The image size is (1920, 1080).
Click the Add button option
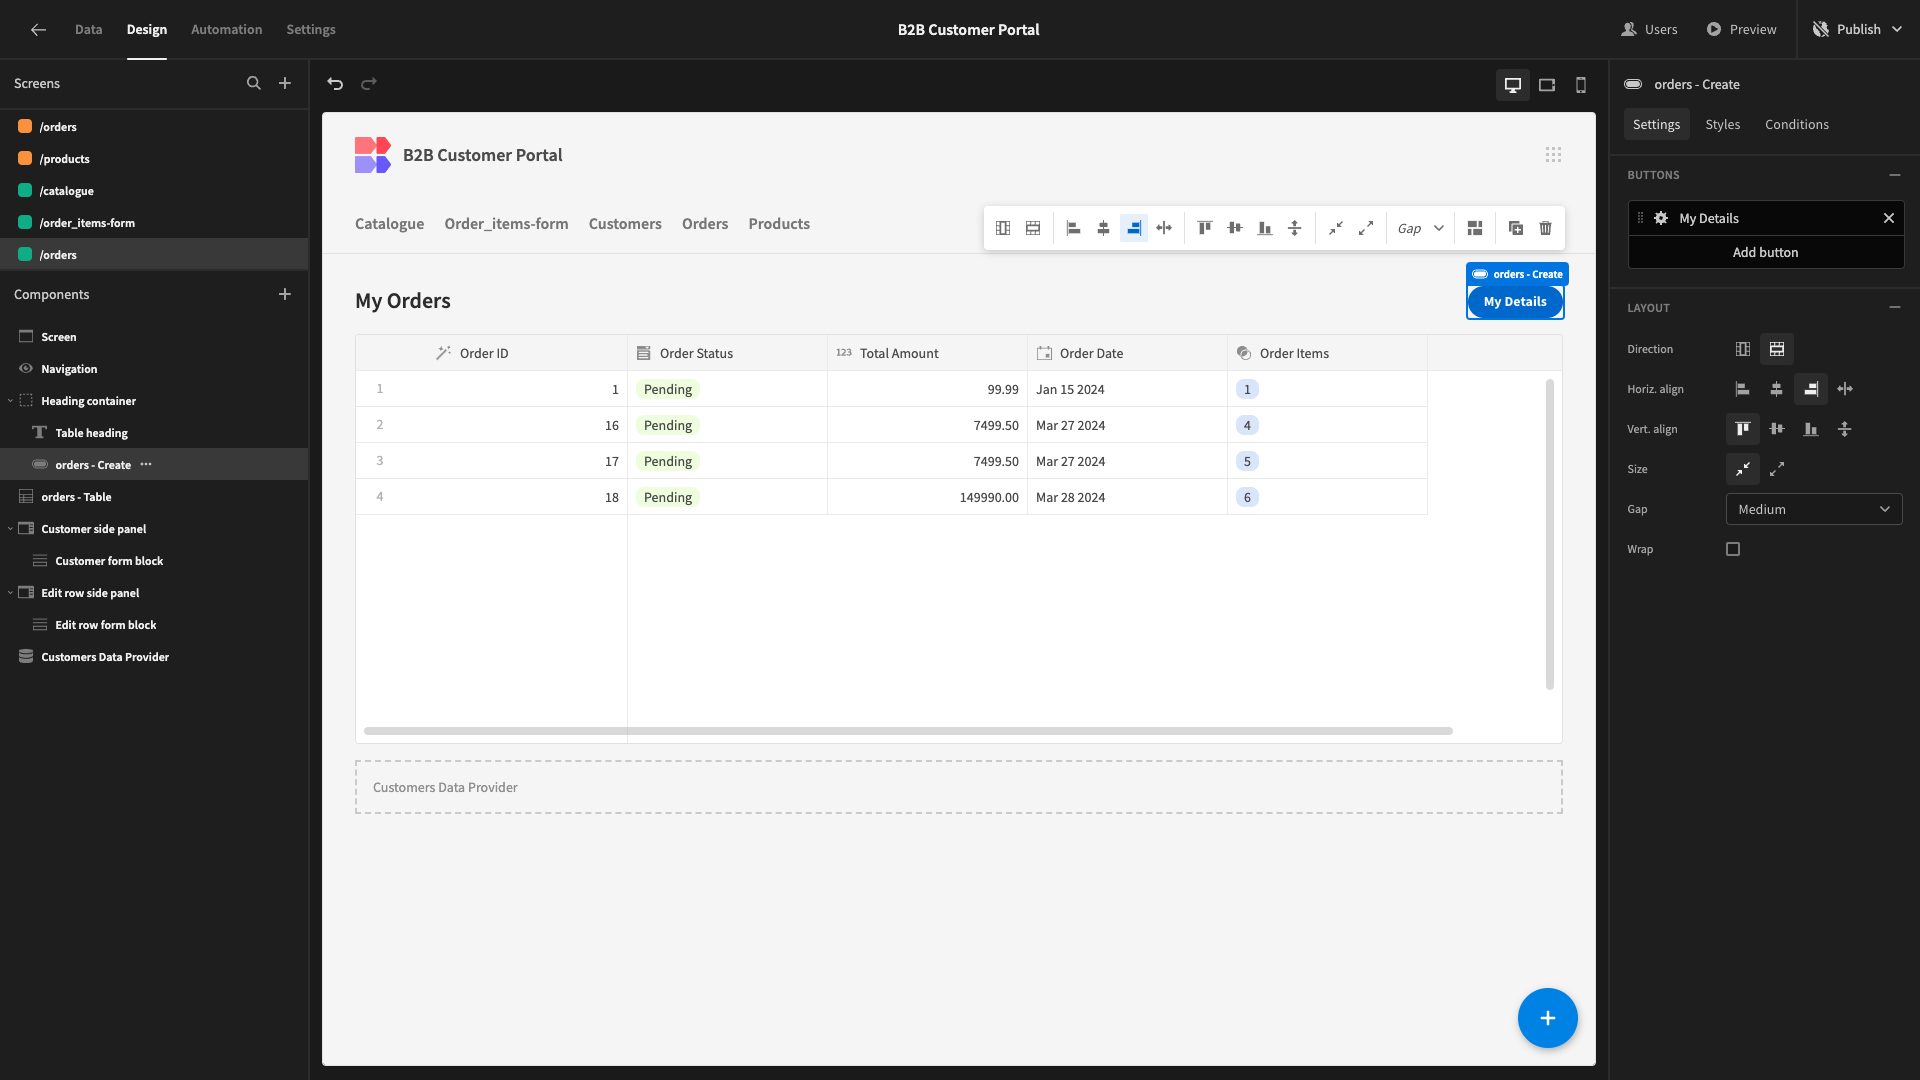coord(1766,252)
